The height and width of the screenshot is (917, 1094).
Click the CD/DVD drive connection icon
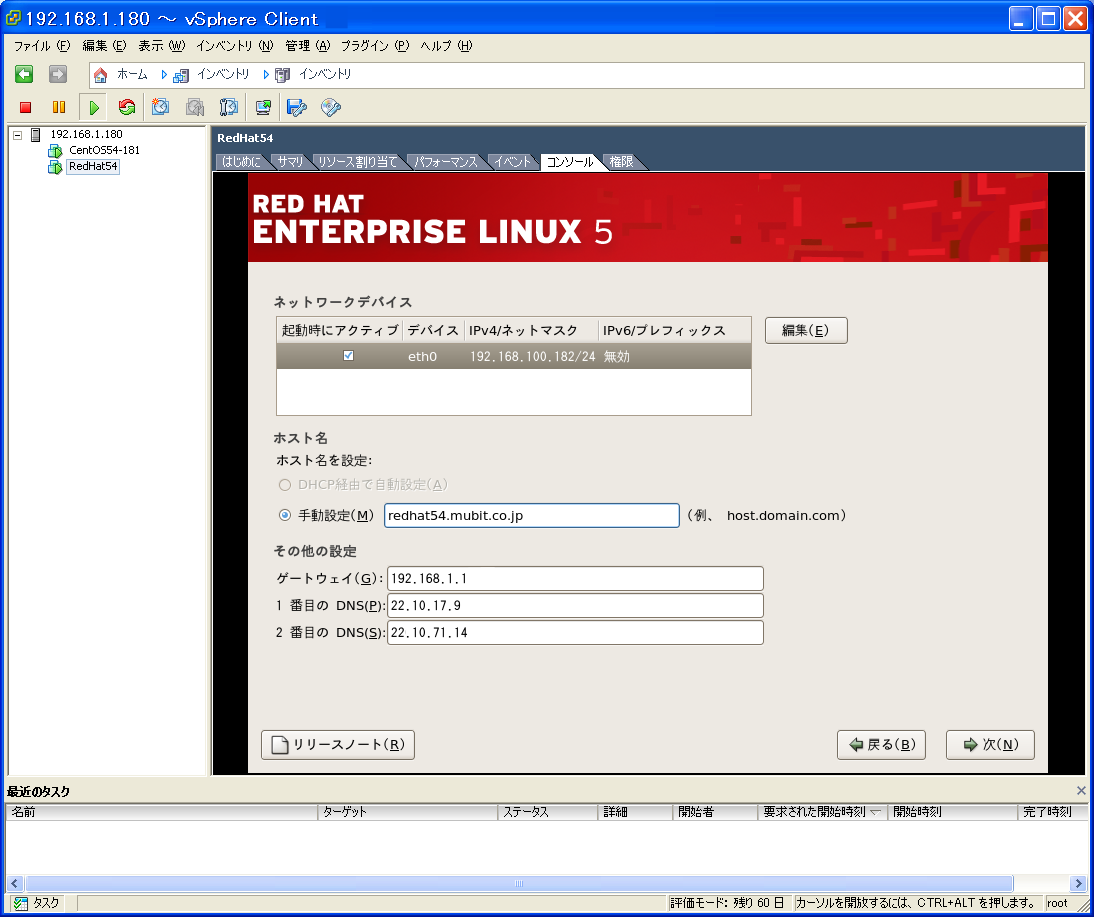(x=331, y=107)
